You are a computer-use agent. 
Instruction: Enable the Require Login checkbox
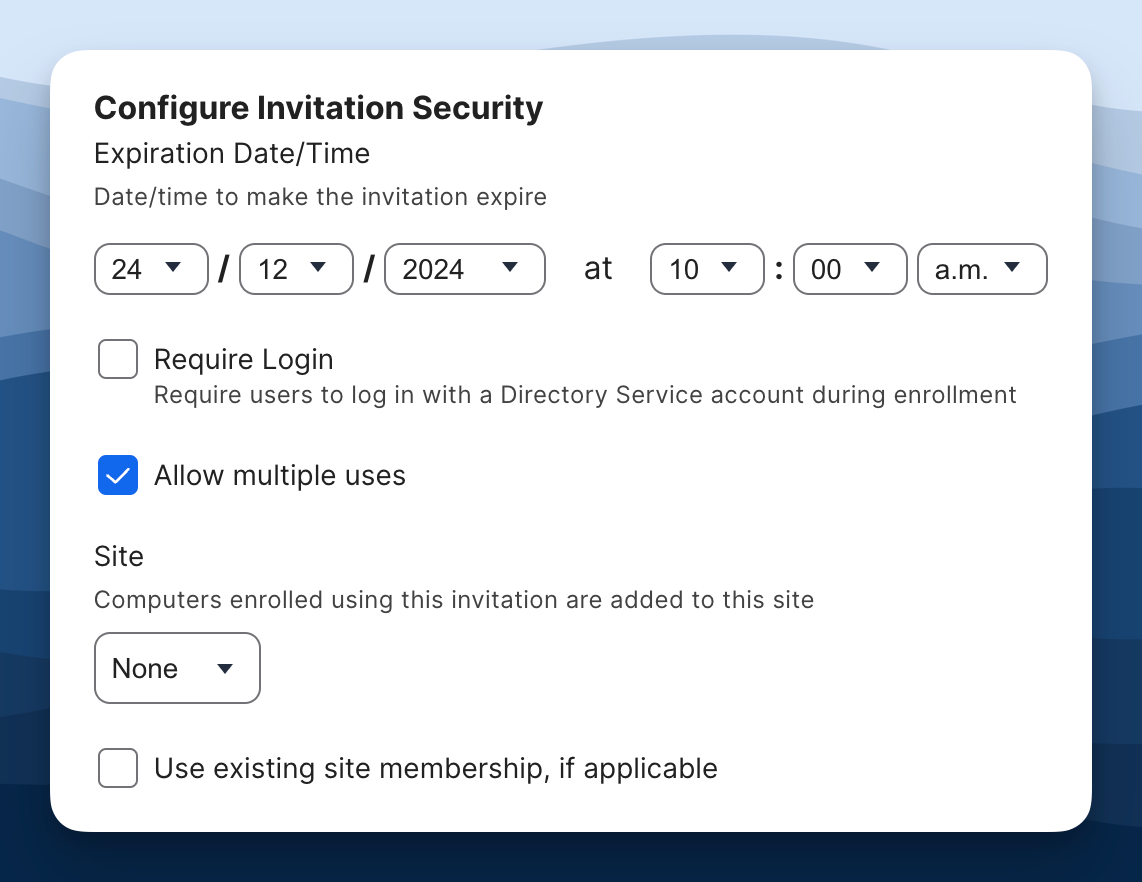[x=117, y=359]
